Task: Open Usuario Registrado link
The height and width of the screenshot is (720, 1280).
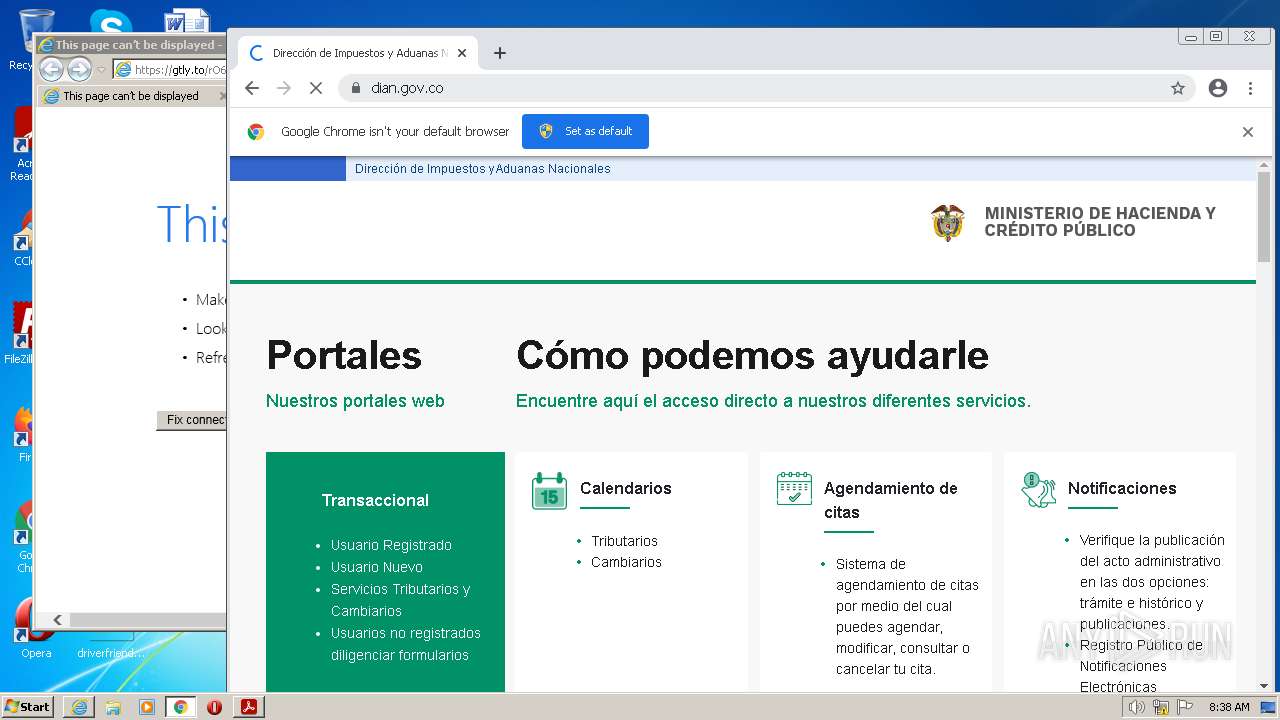Action: pyautogui.click(x=391, y=545)
